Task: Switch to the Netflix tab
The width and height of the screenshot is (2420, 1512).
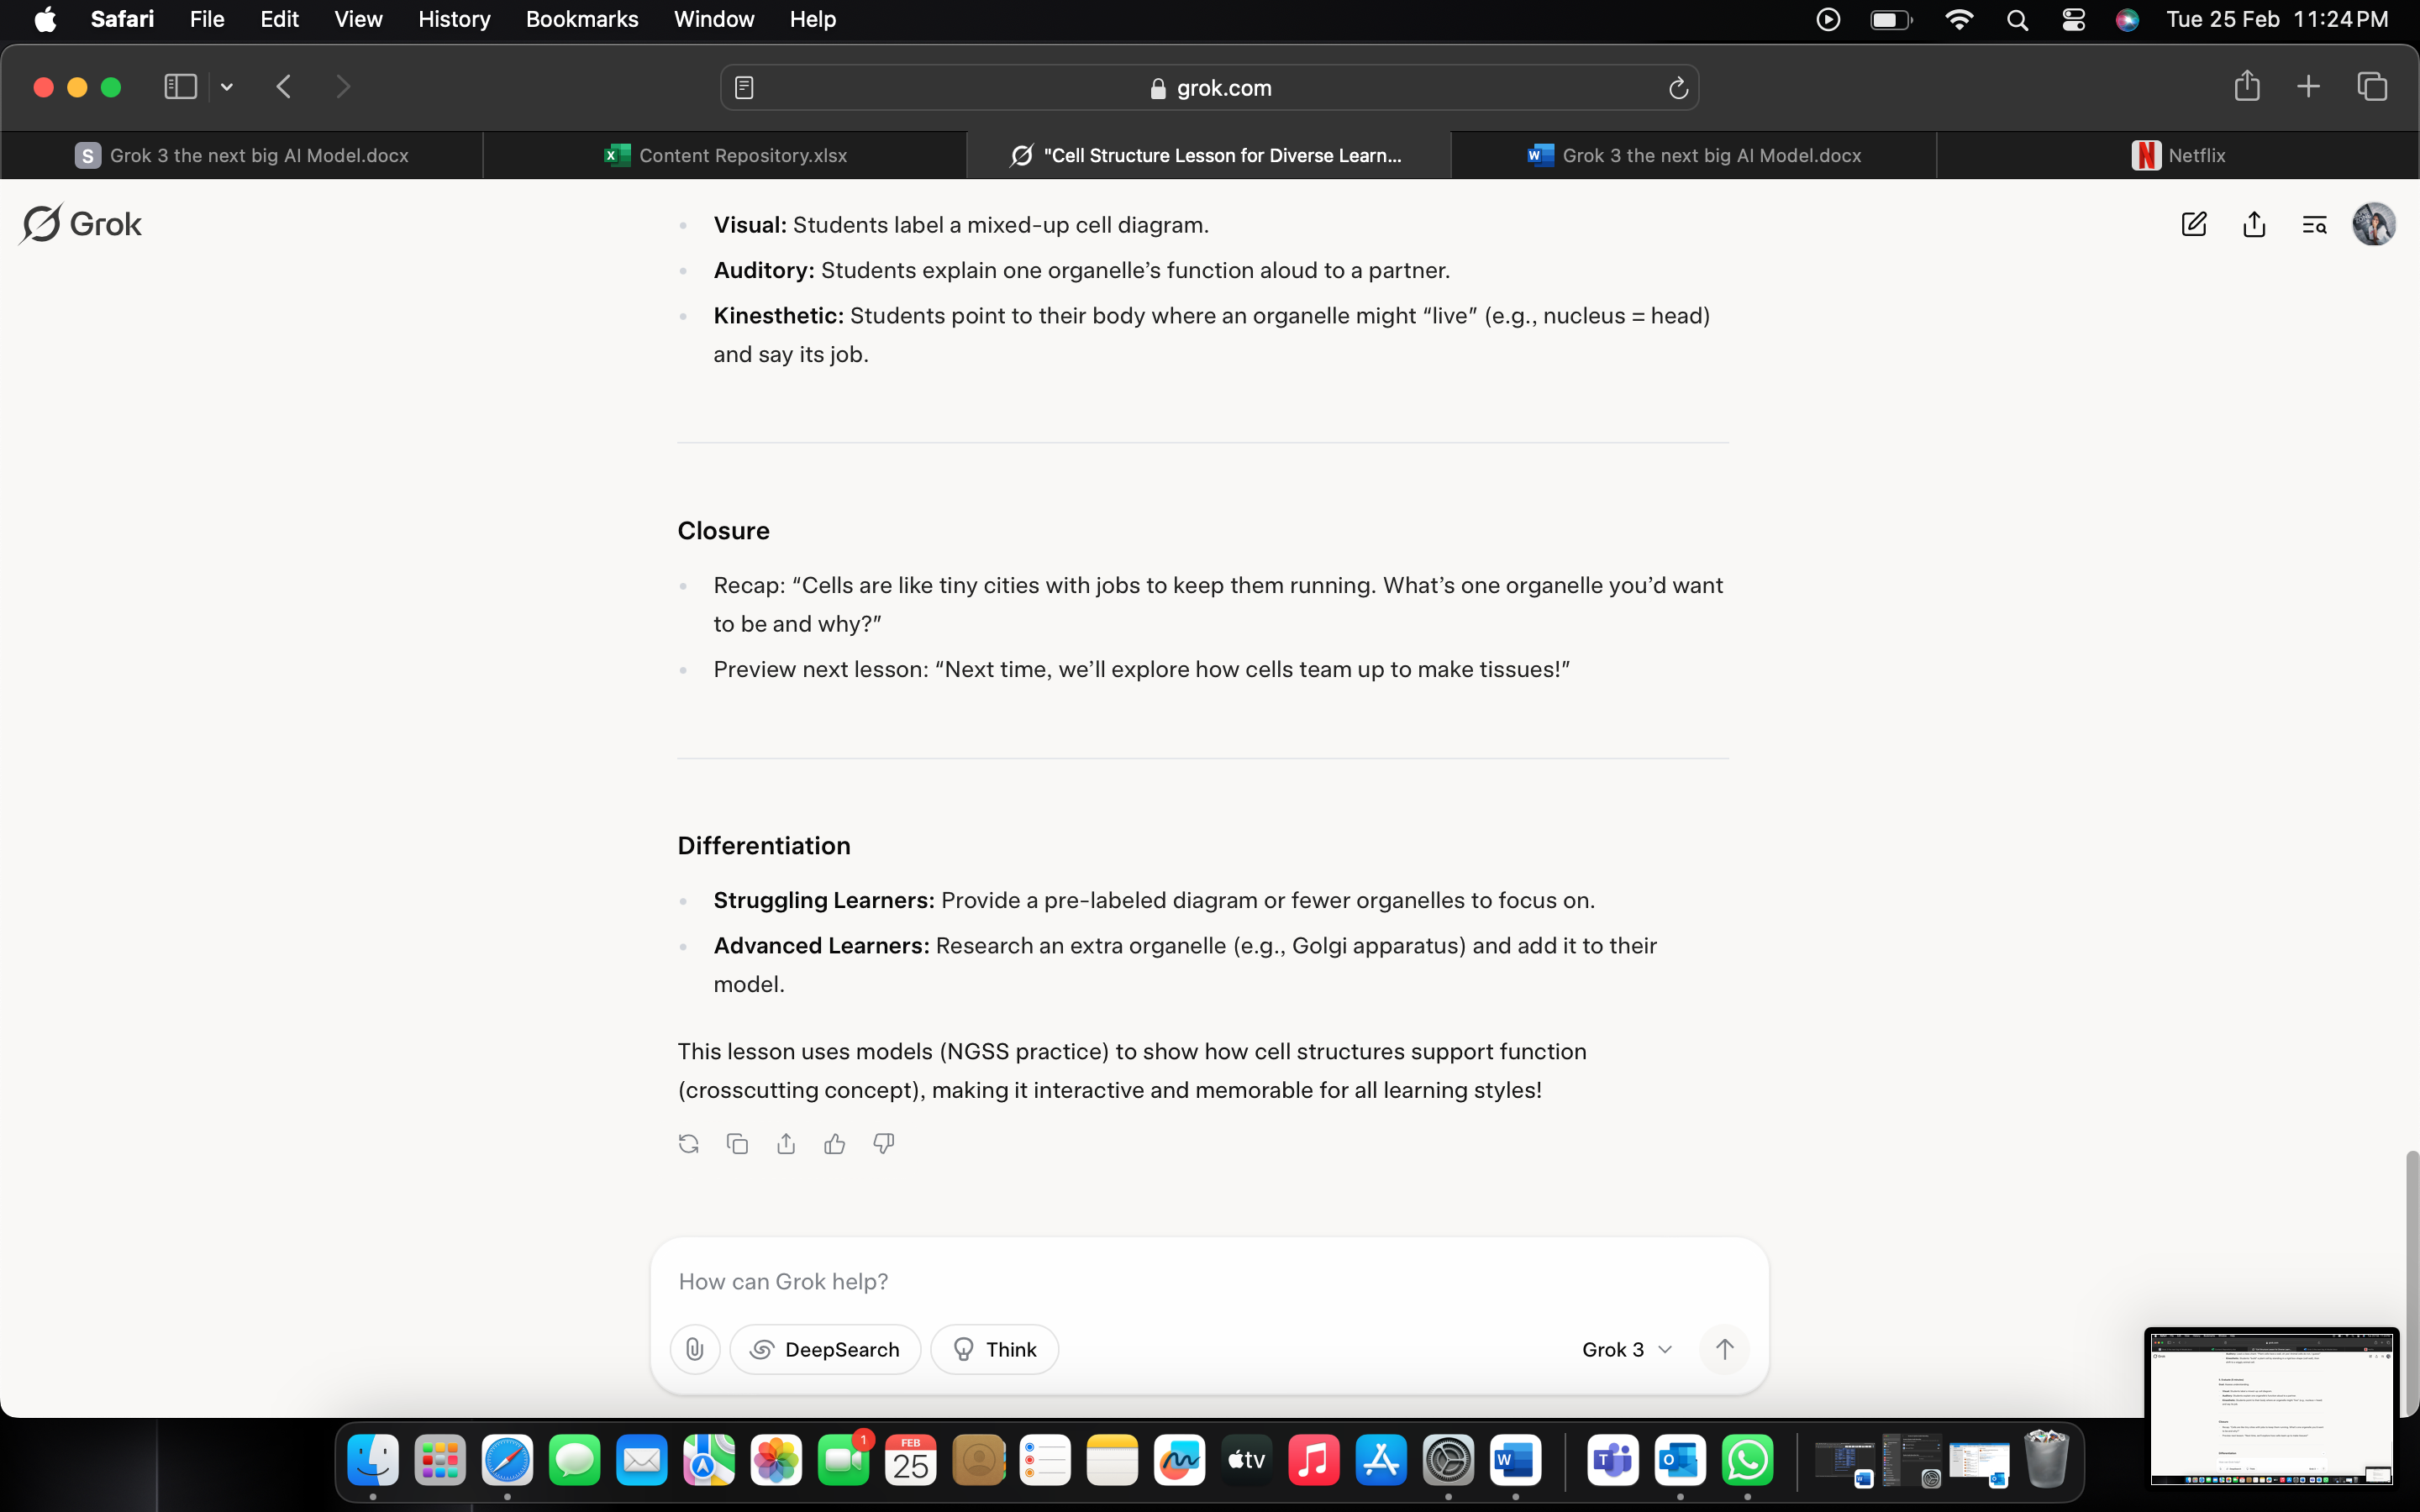Action: 2178,155
